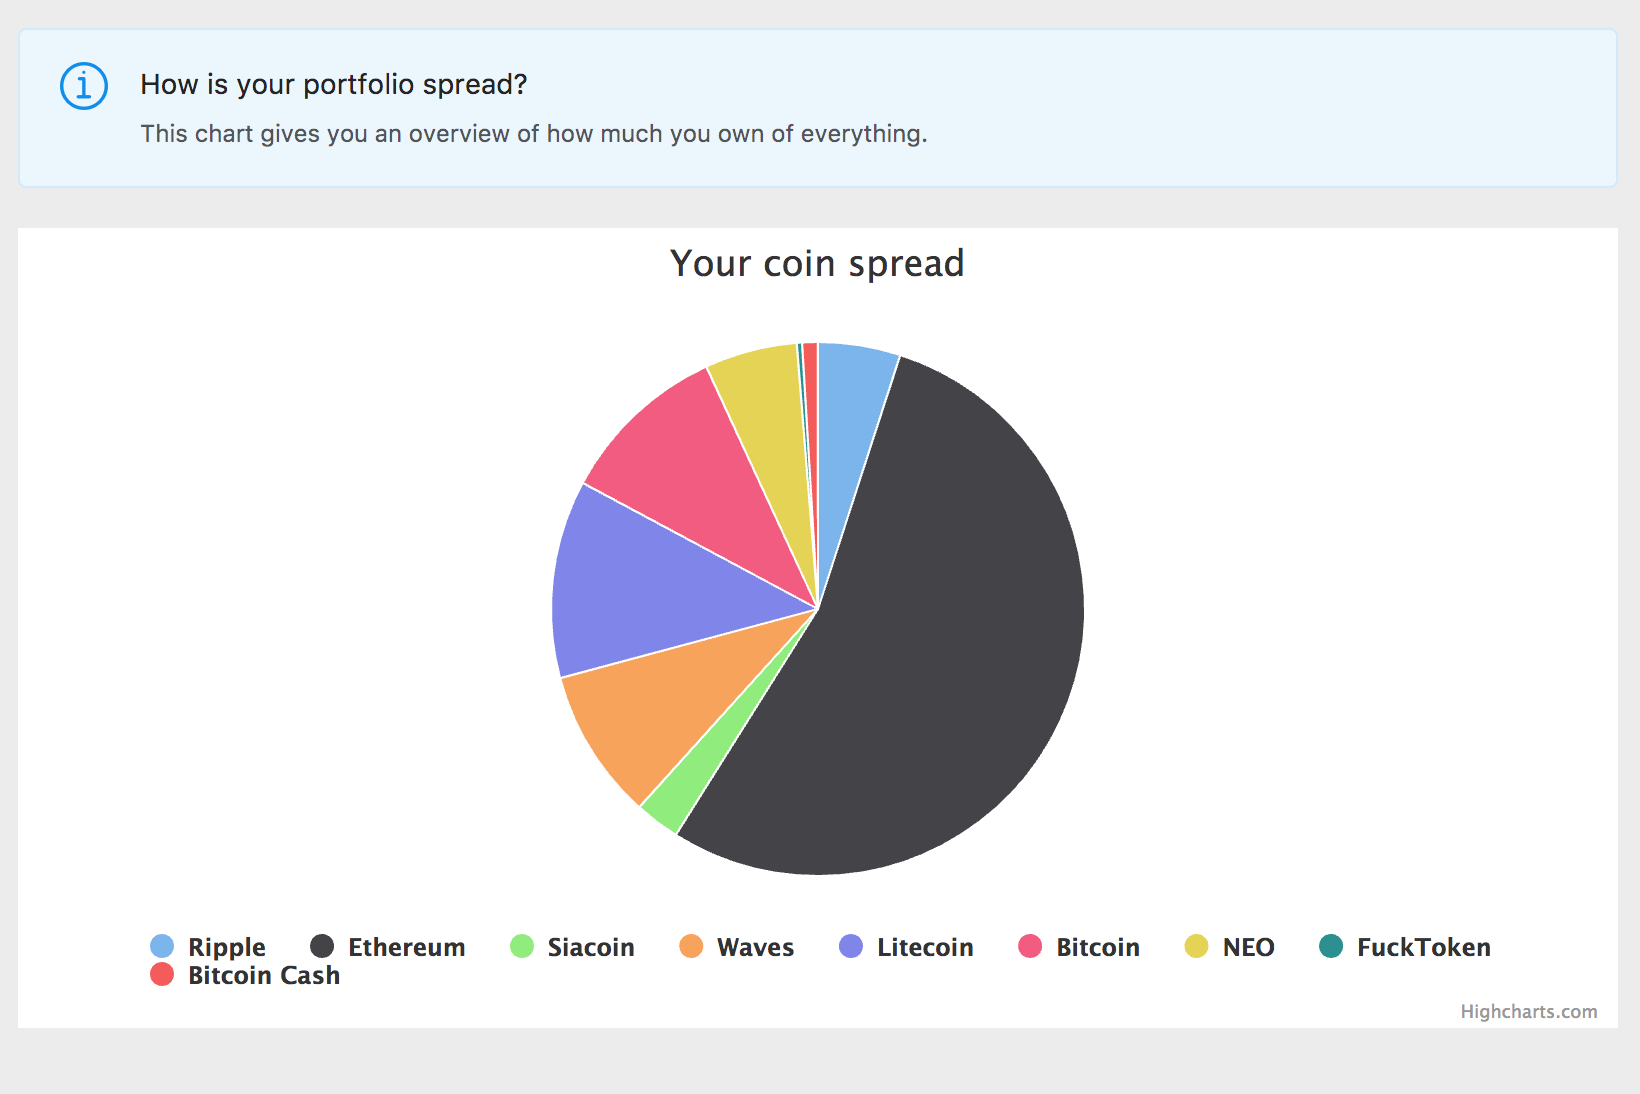Hide Siacoin via legend label
The width and height of the screenshot is (1640, 1094).
coord(590,947)
